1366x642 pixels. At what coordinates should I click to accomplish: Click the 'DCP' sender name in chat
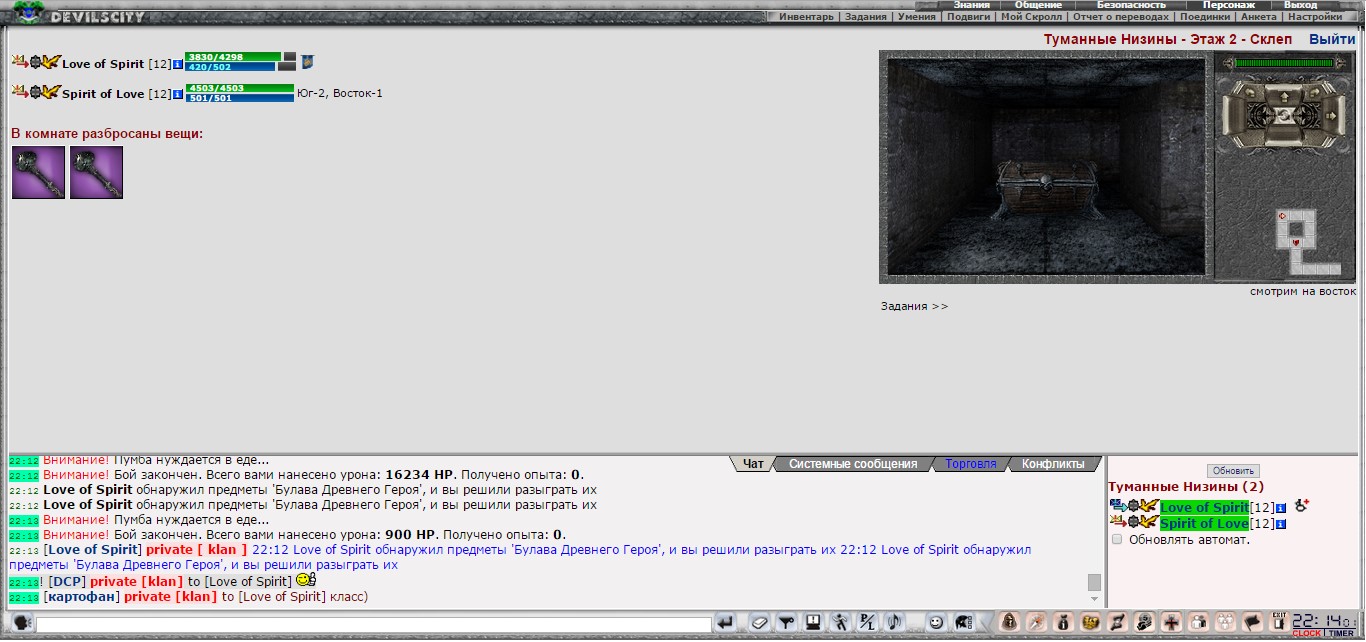point(67,581)
